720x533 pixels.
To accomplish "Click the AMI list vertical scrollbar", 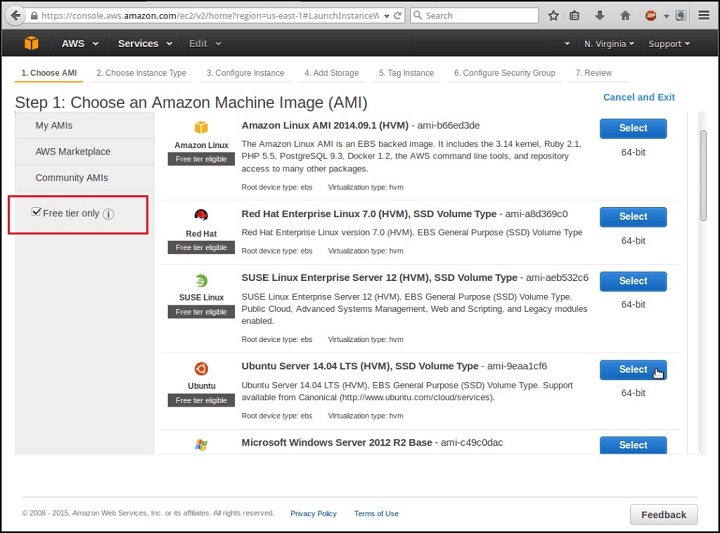I will click(703, 175).
